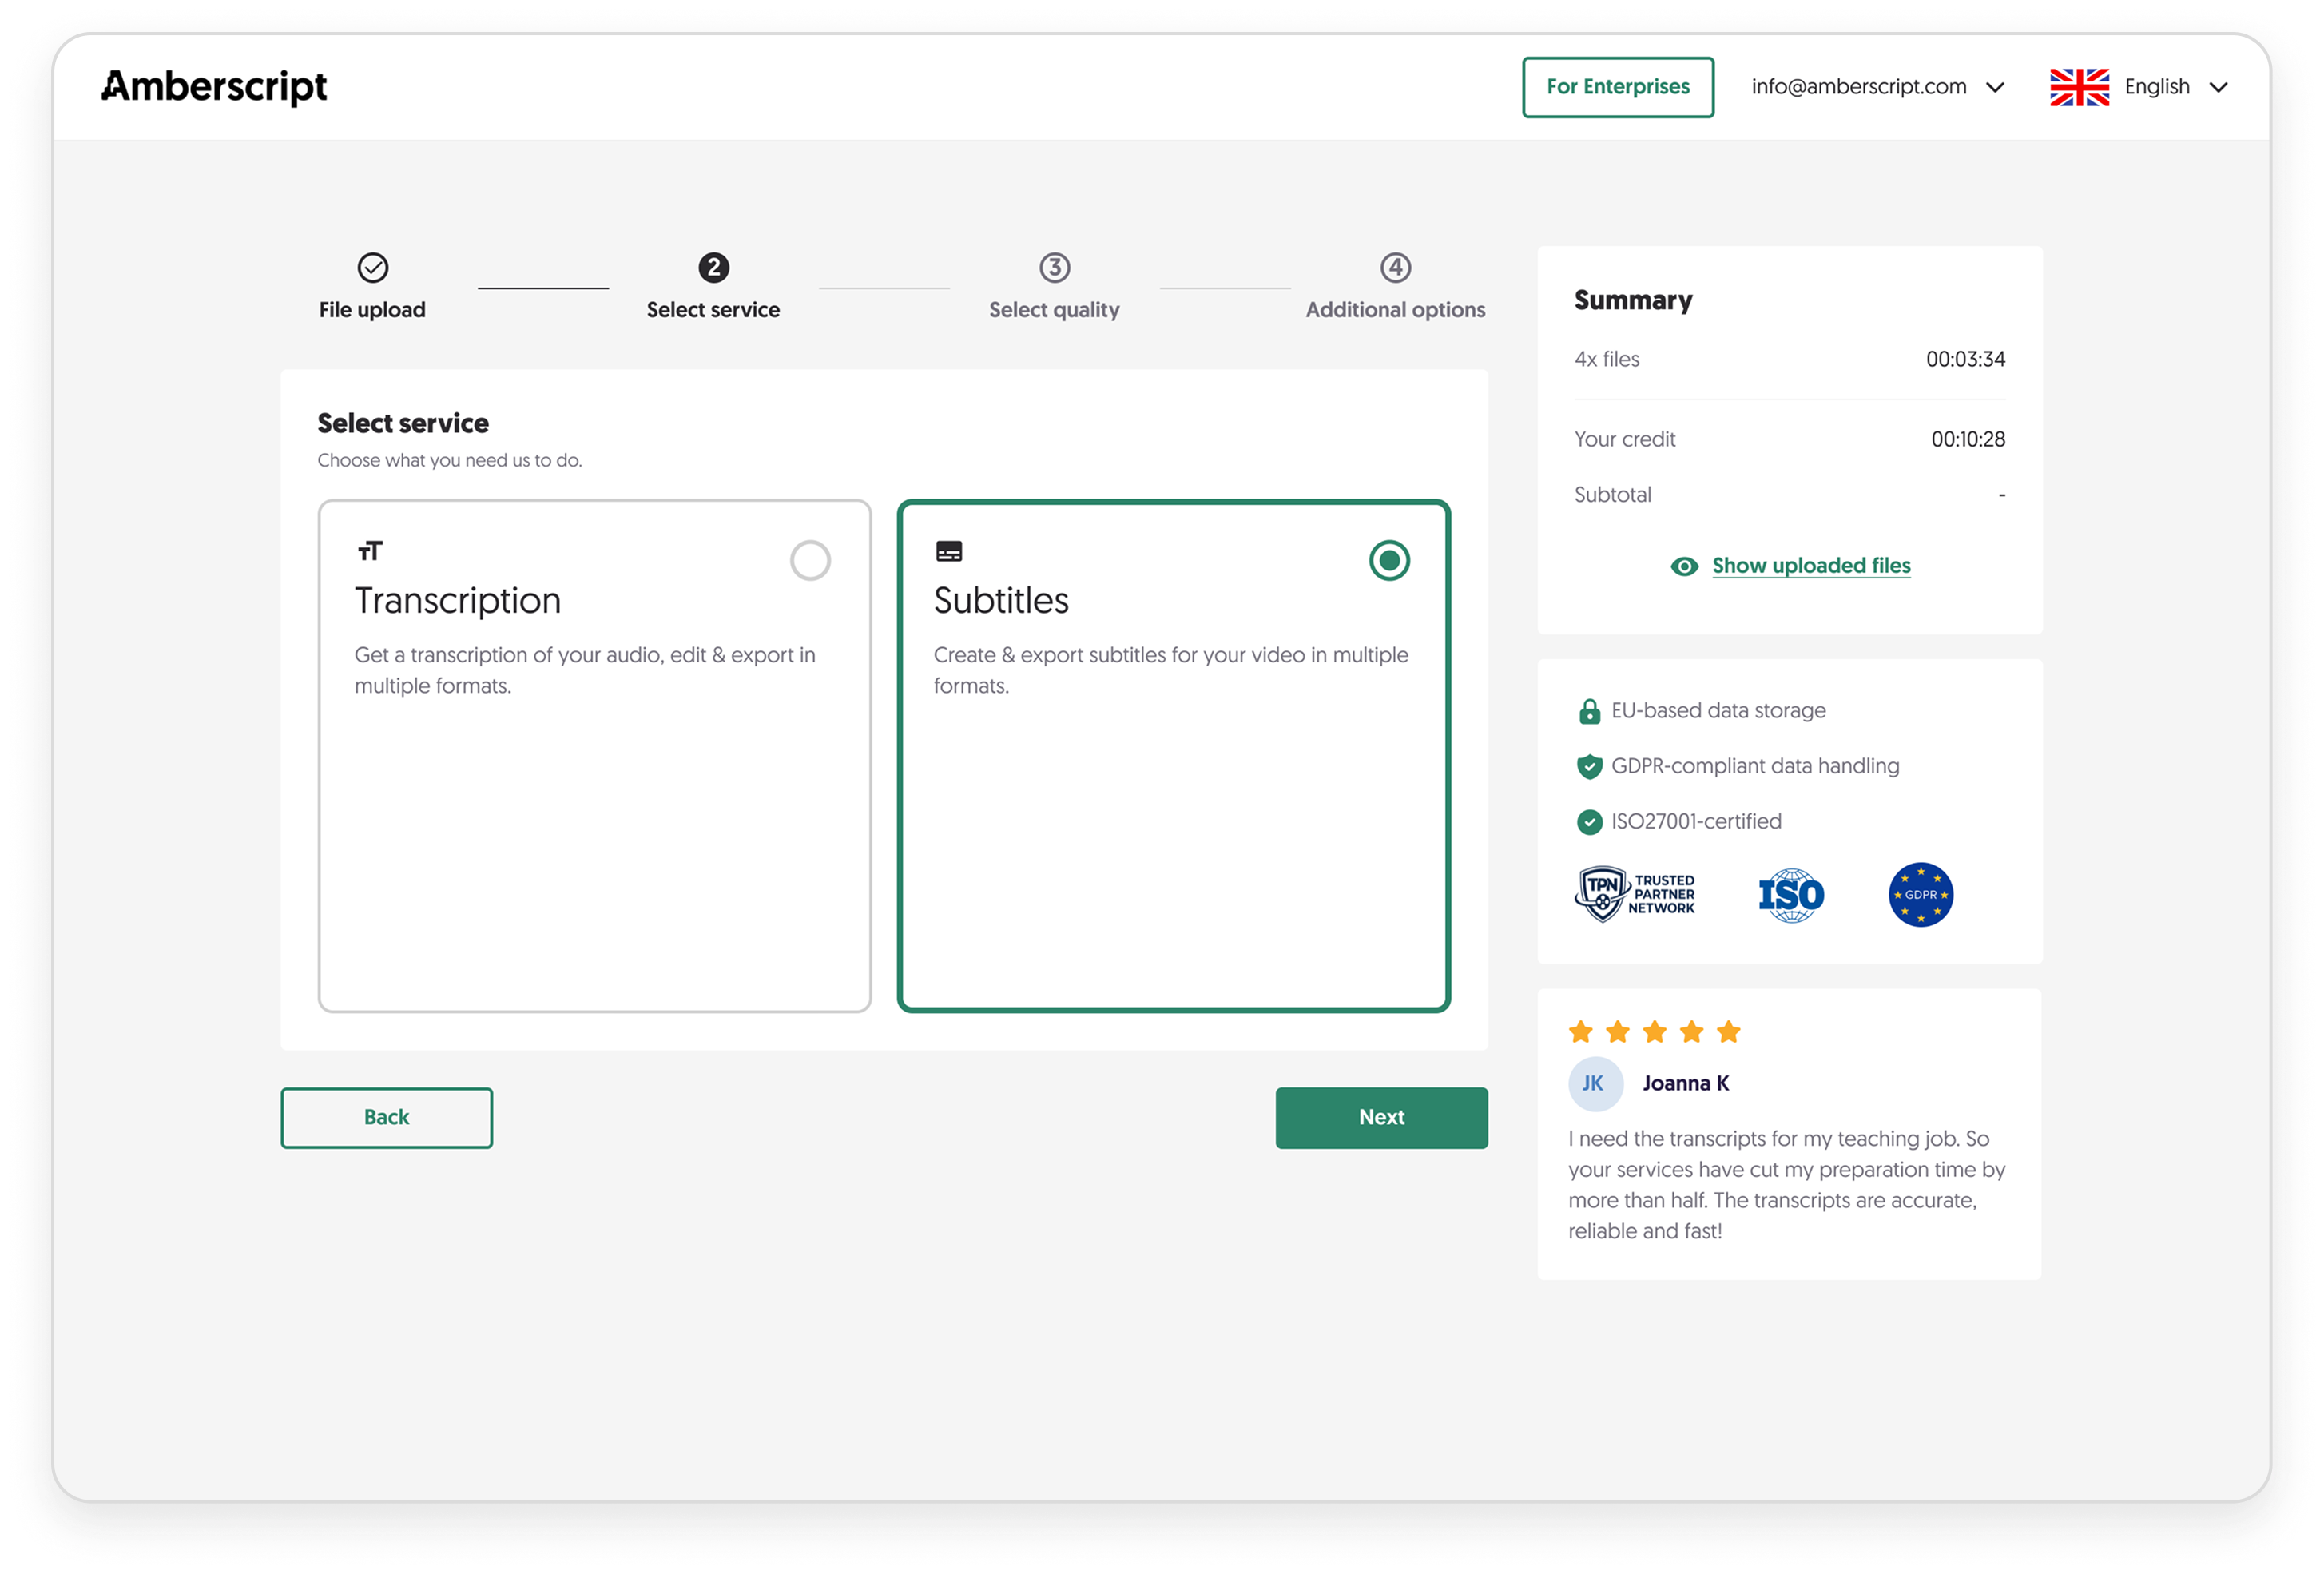Click the Show uploaded files link
The width and height of the screenshot is (2324, 1574).
(1811, 565)
